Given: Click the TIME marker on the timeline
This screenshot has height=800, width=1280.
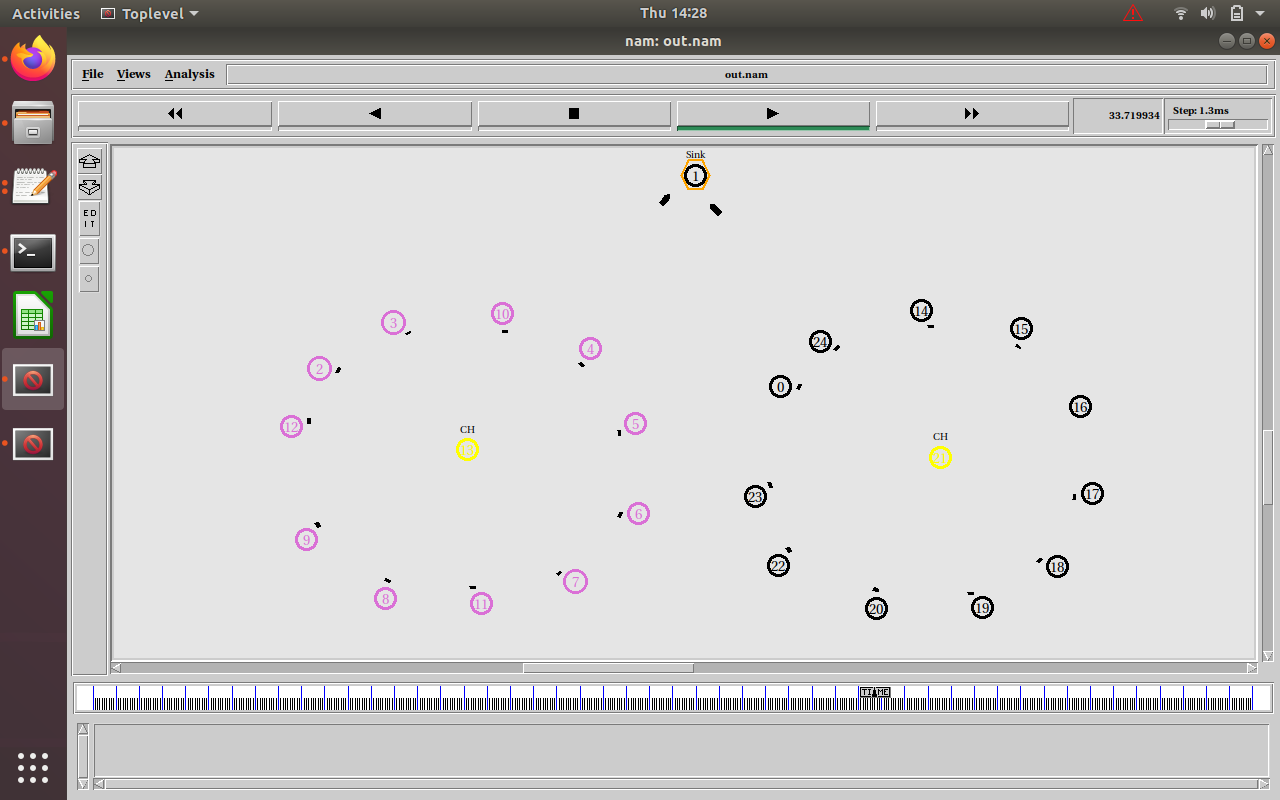Looking at the screenshot, I should point(875,692).
